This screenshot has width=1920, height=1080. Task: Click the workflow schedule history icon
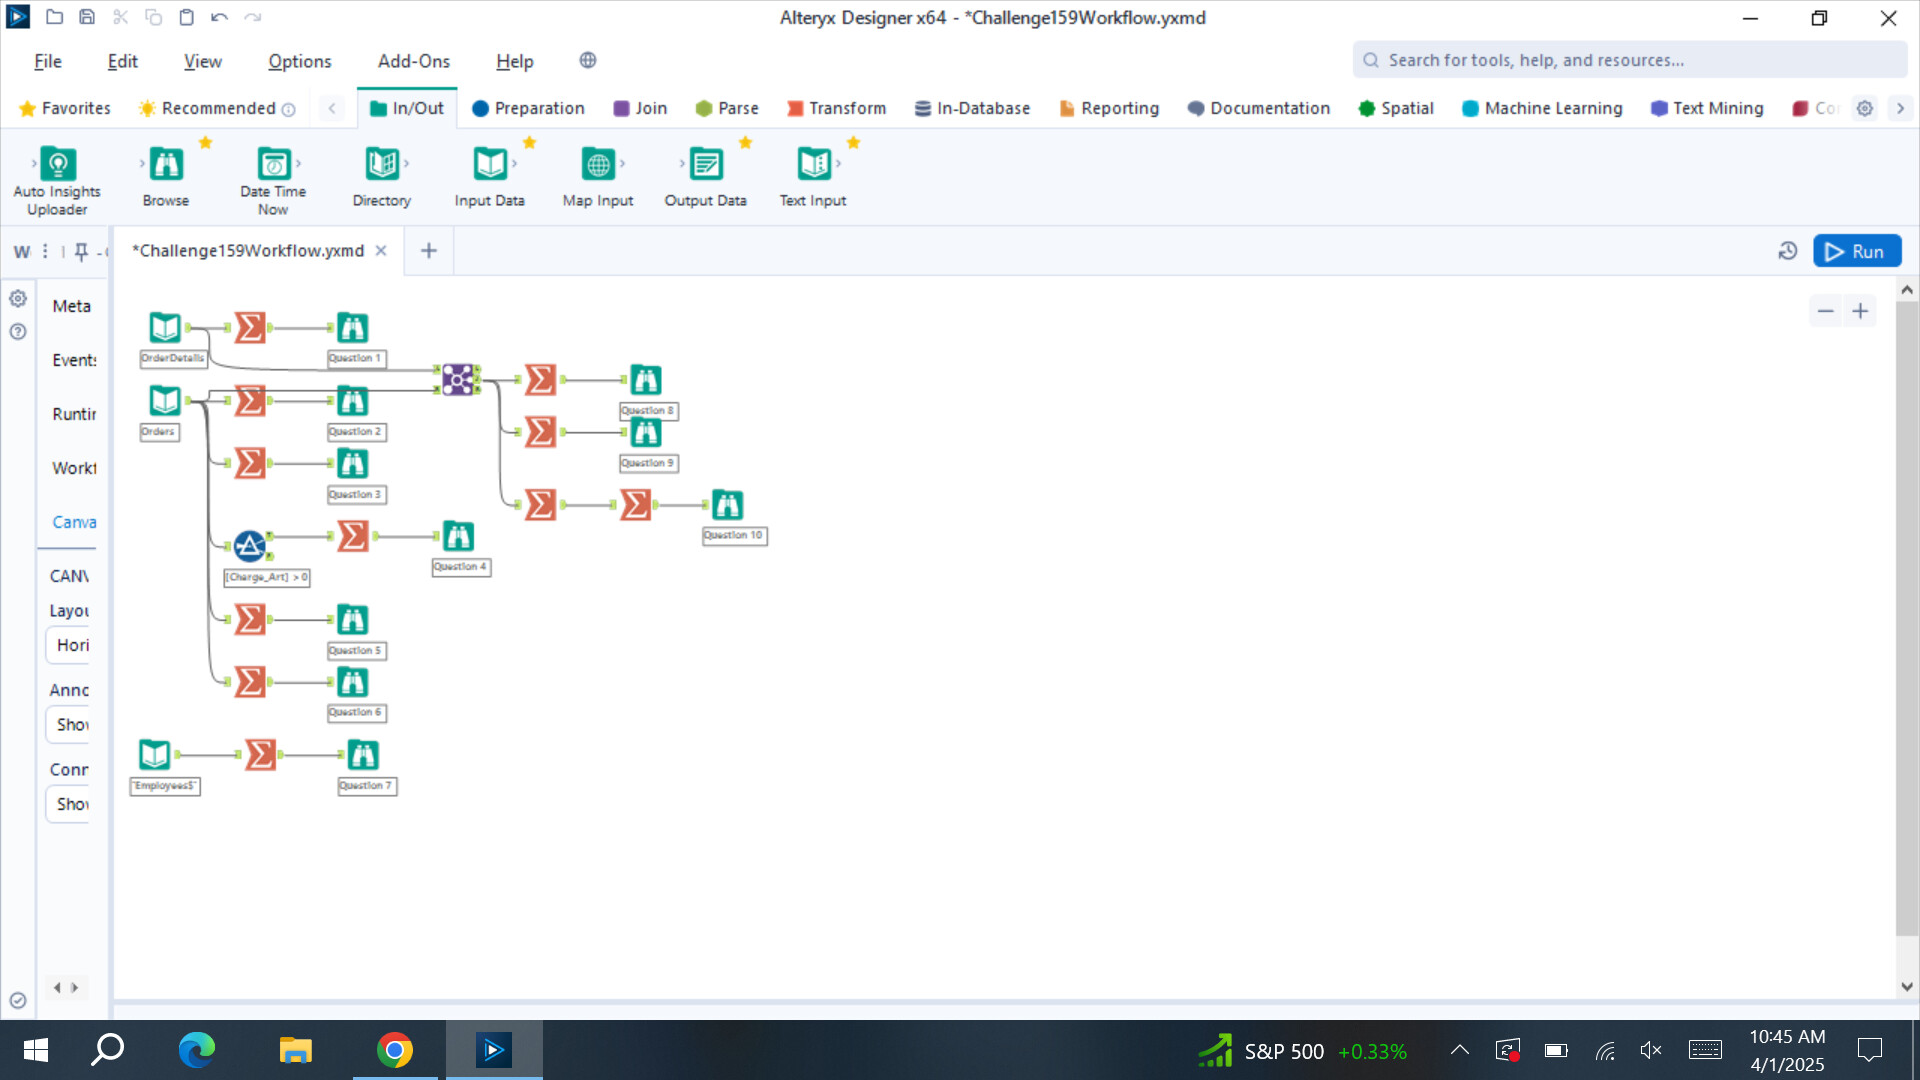1788,251
